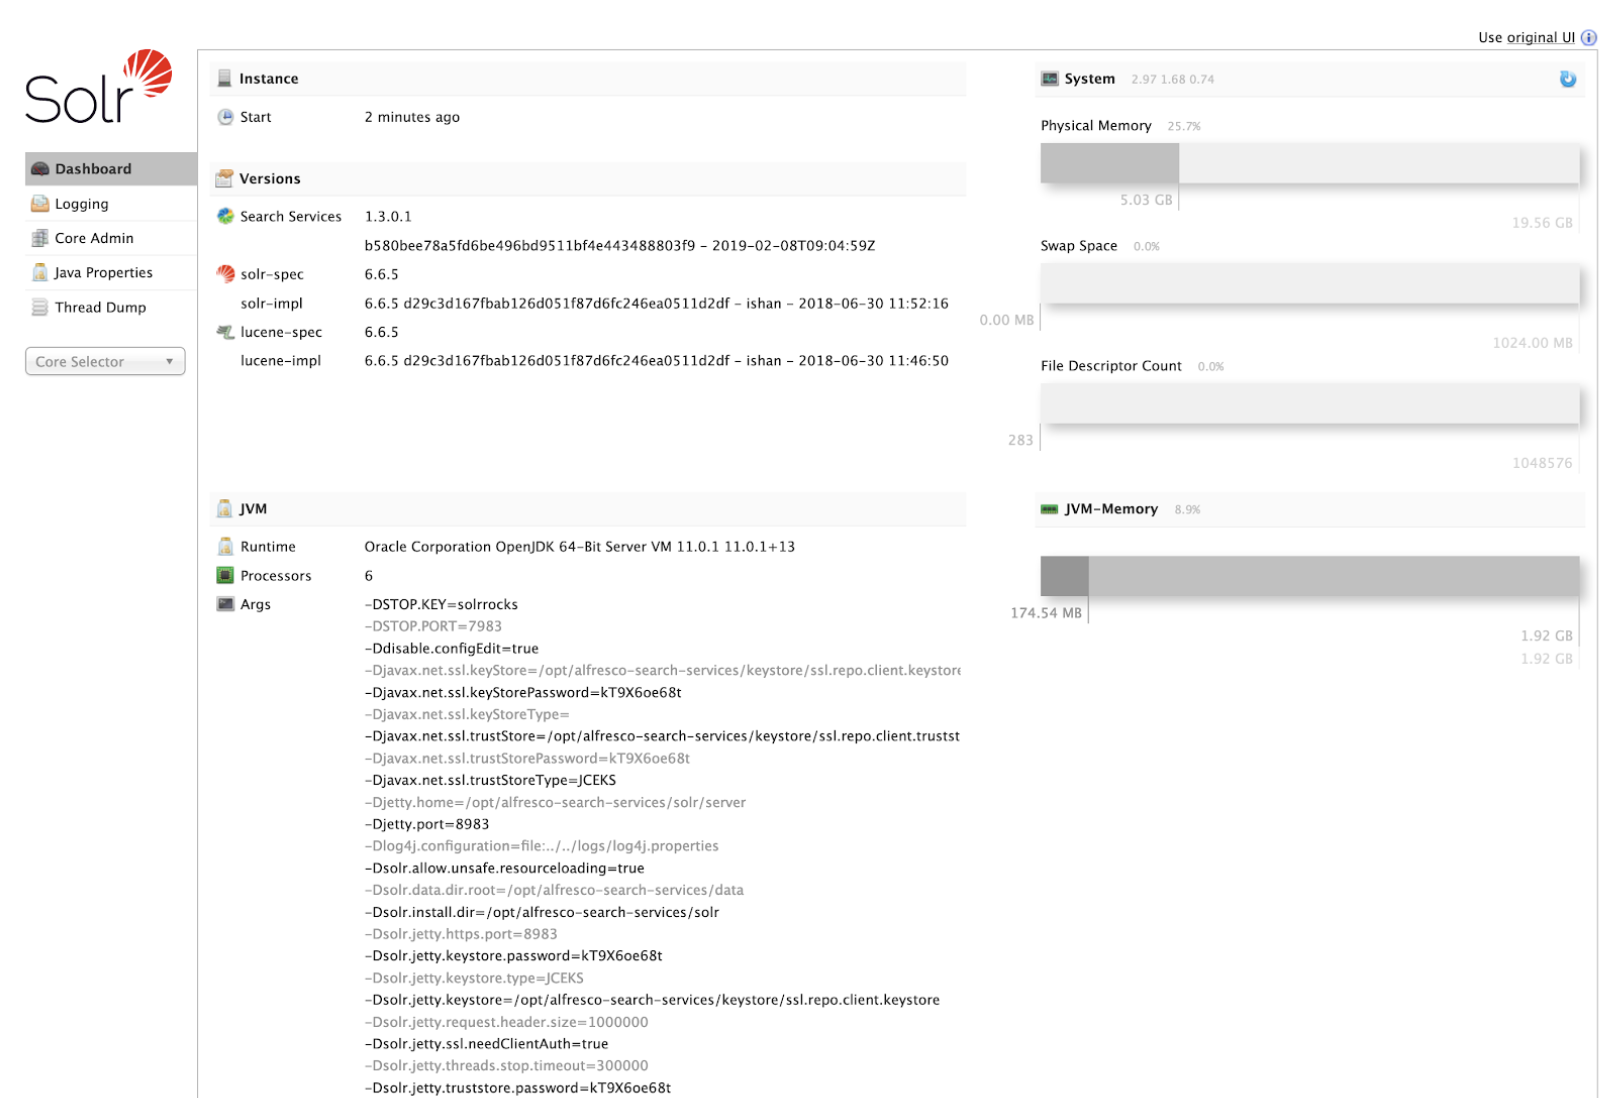Open the Core Selector dropdown
Screen dimensions: 1608x1108
[x=105, y=362]
